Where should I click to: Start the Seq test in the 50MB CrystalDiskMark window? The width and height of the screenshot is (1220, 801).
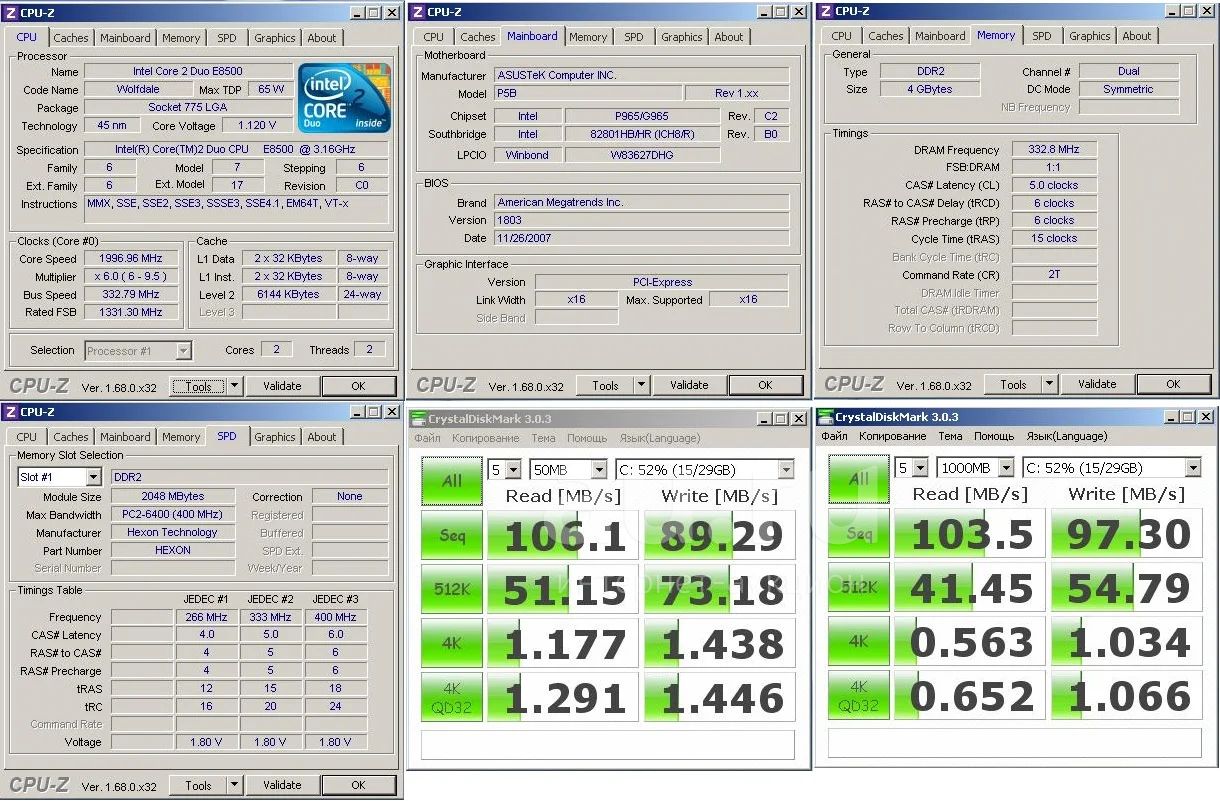452,535
